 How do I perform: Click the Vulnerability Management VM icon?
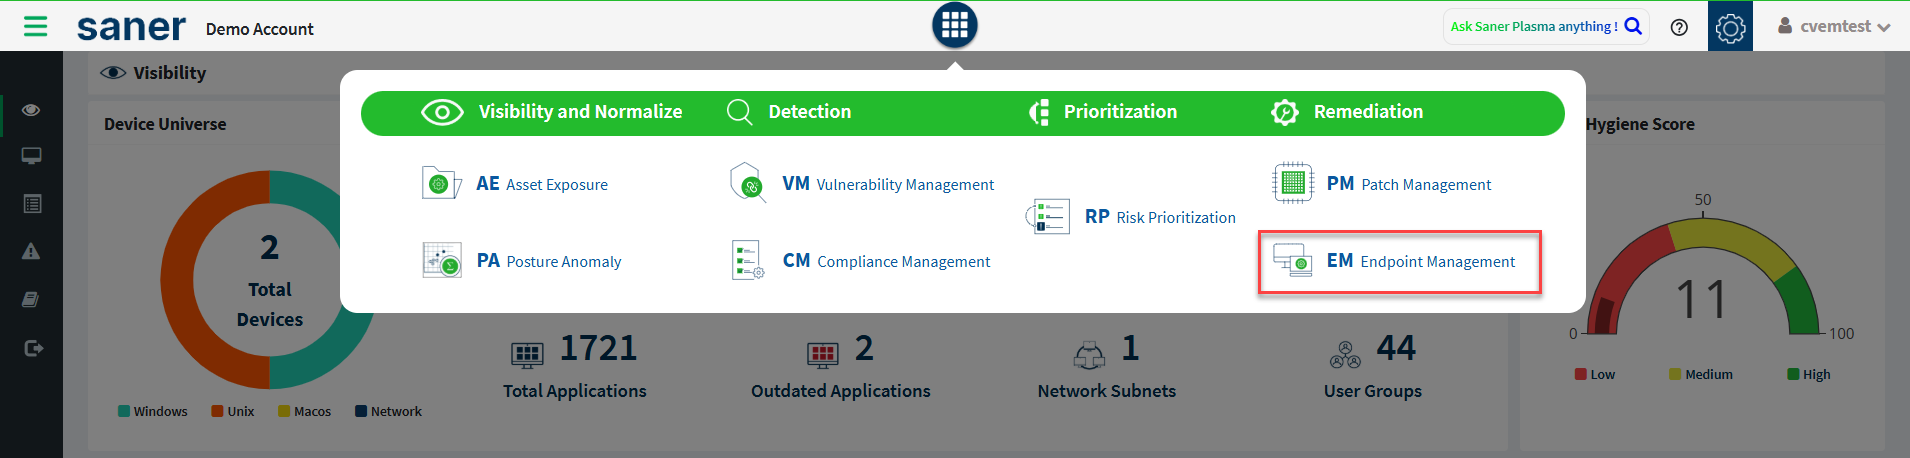tap(748, 184)
